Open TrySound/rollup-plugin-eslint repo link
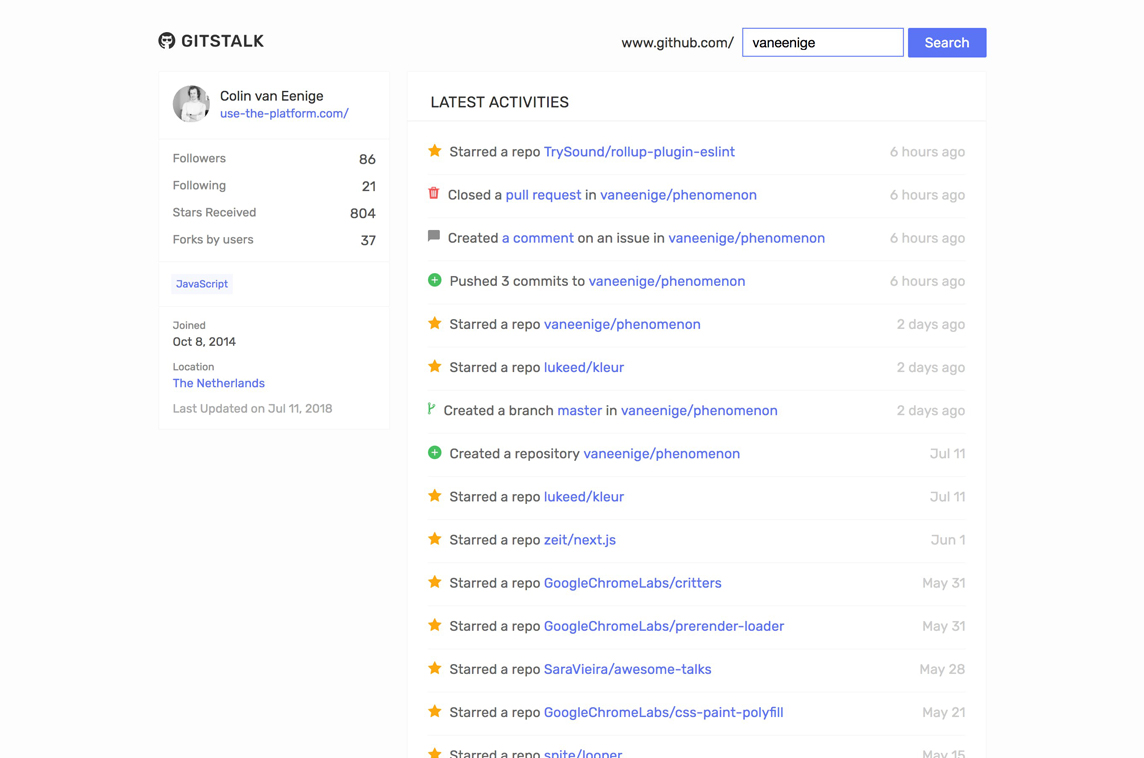This screenshot has width=1144, height=758. pos(639,152)
